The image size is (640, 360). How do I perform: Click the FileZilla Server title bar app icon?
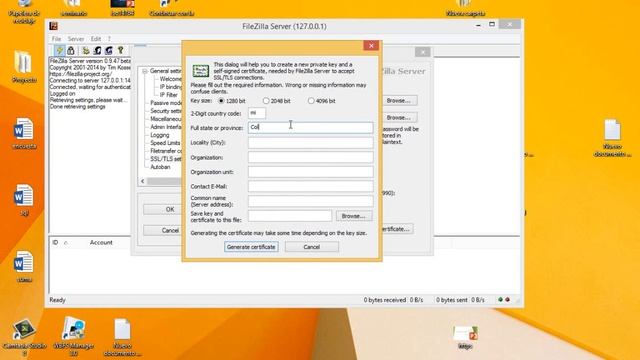point(53,26)
